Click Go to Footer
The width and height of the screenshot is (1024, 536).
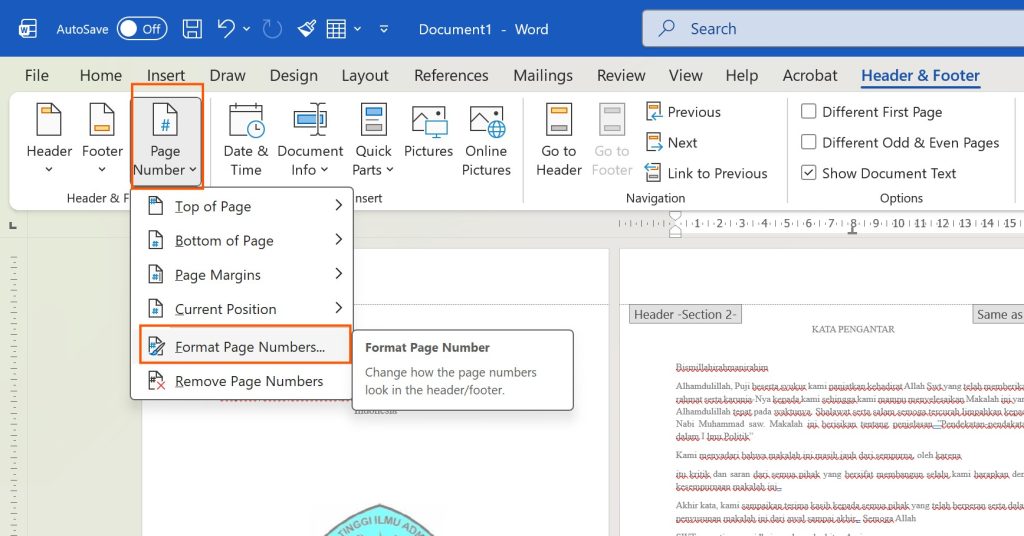click(x=612, y=140)
